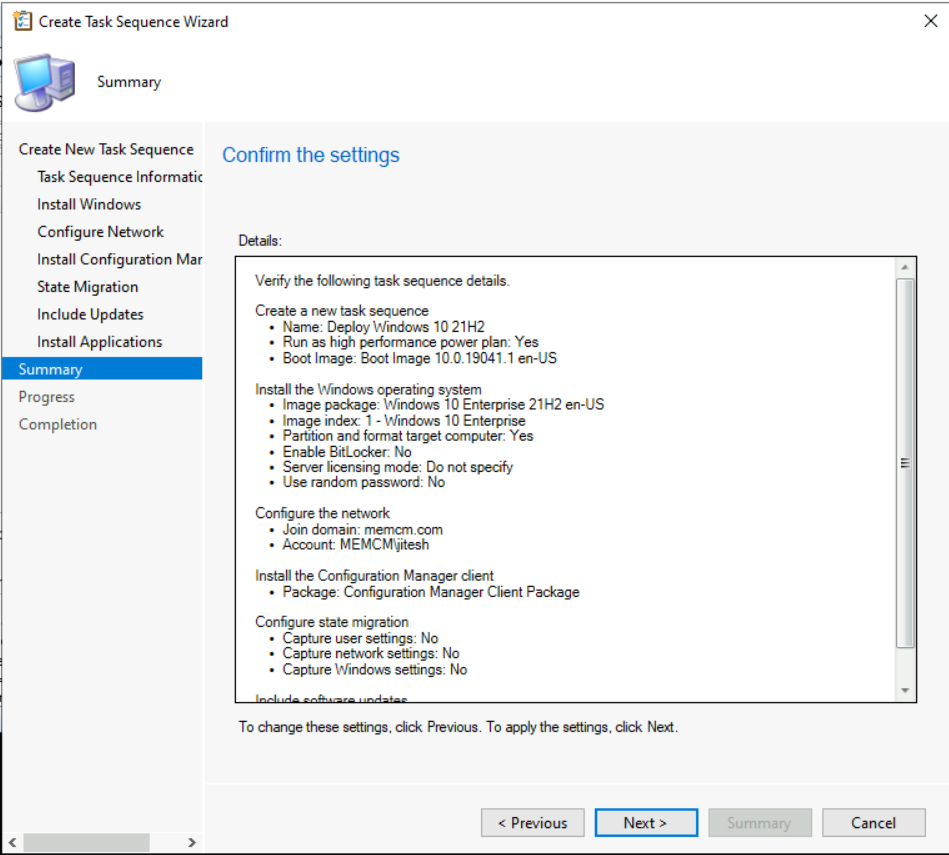
Task: Select Create New Task Sequence step
Action: tap(106, 149)
